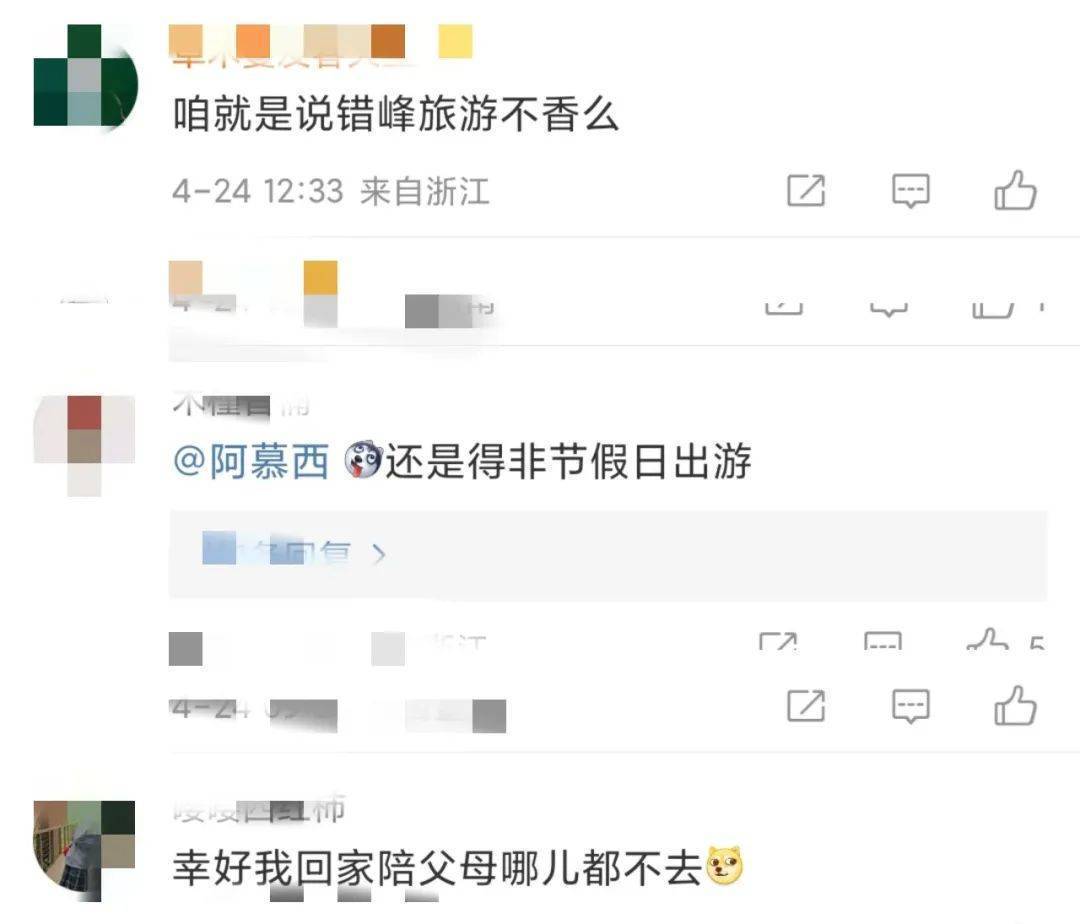Viewport: 1080px width, 924px height.
Task: Repost the 错峰旅游 comment
Action: [806, 190]
